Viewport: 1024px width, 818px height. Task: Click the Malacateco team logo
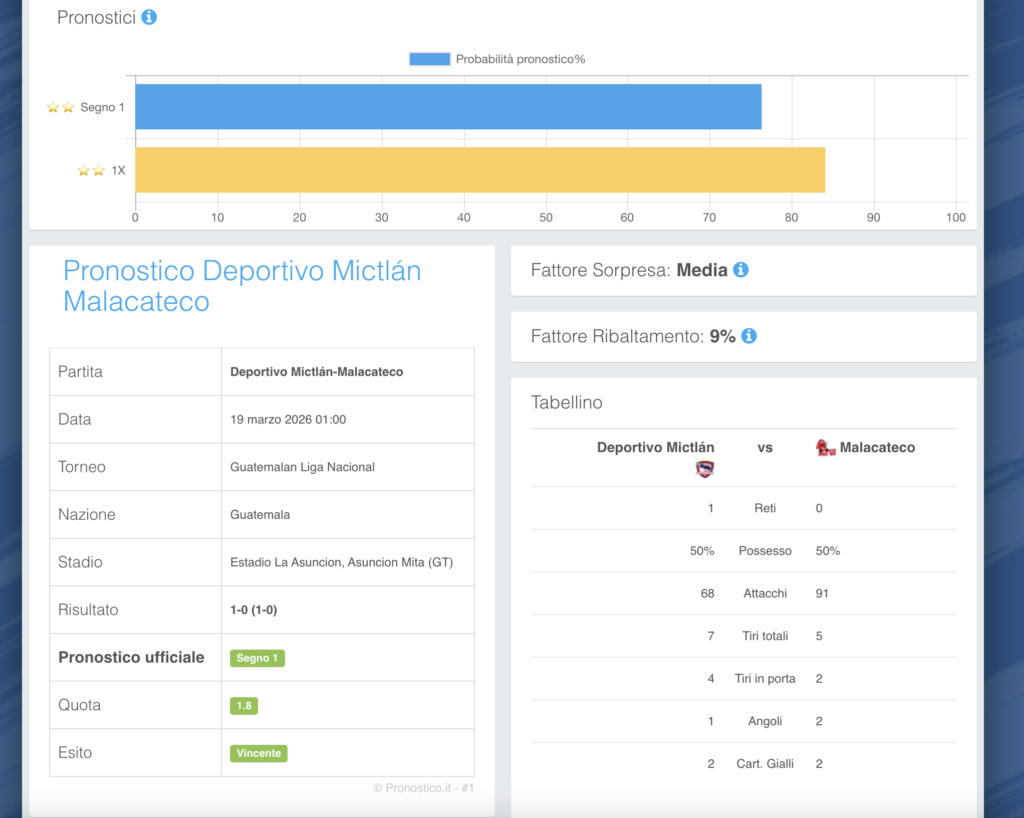pyautogui.click(x=825, y=448)
